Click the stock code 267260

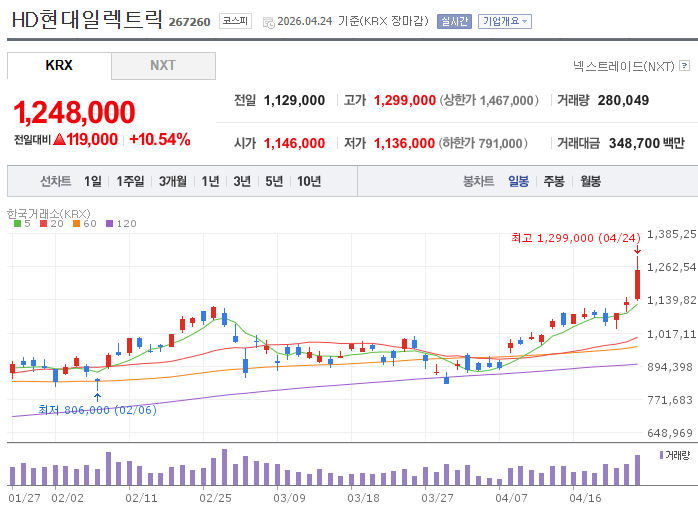189,22
